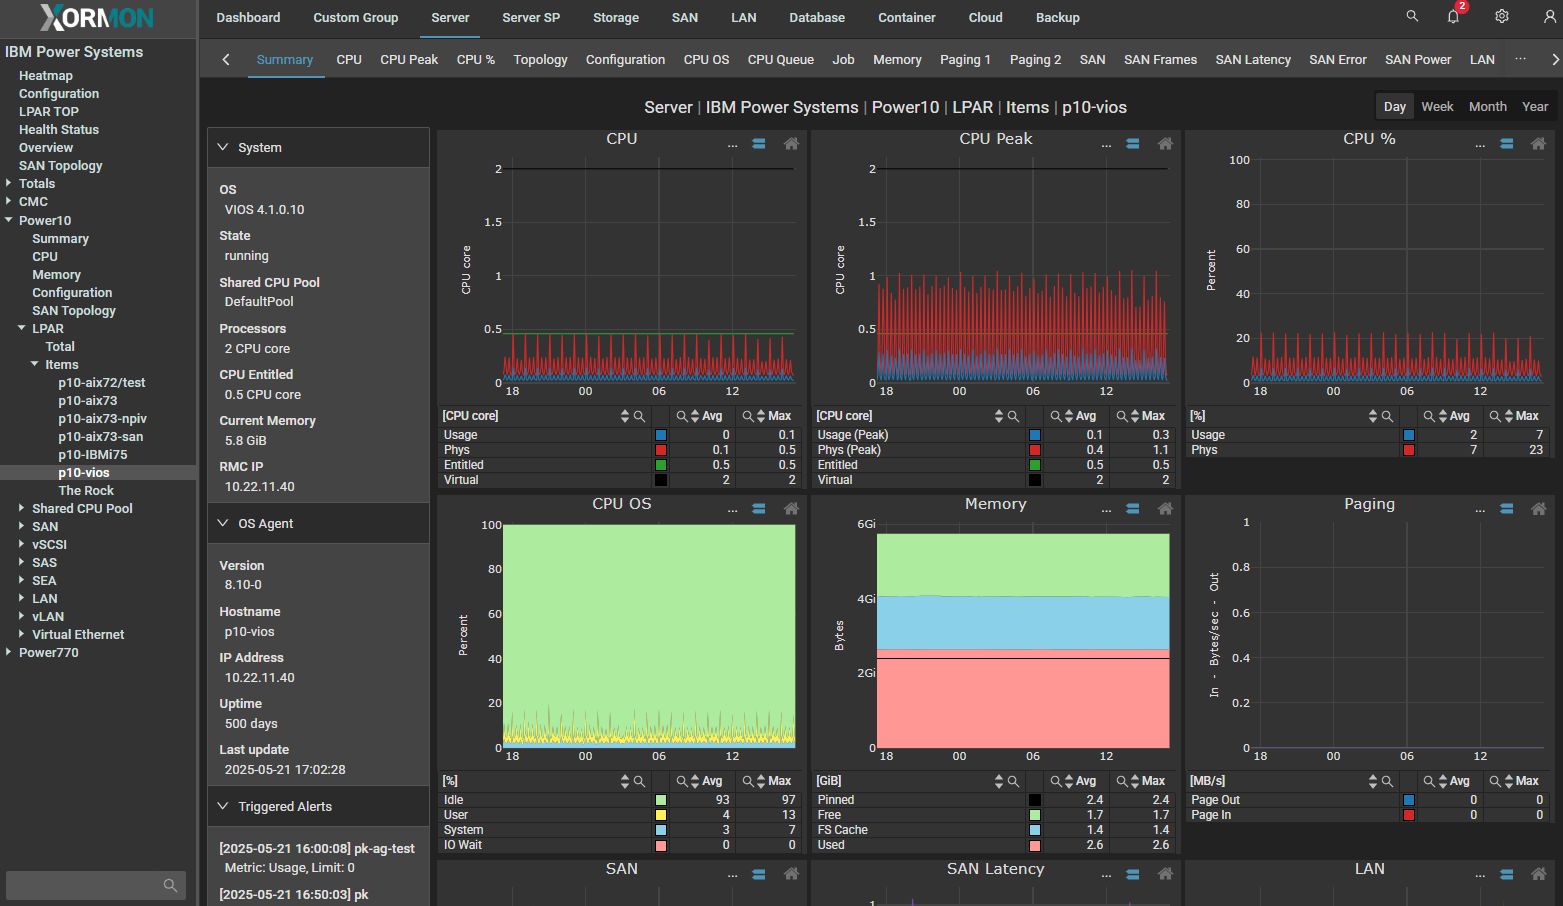
Task: Expand the Virtual Ethernet tree node
Action: click(22, 634)
